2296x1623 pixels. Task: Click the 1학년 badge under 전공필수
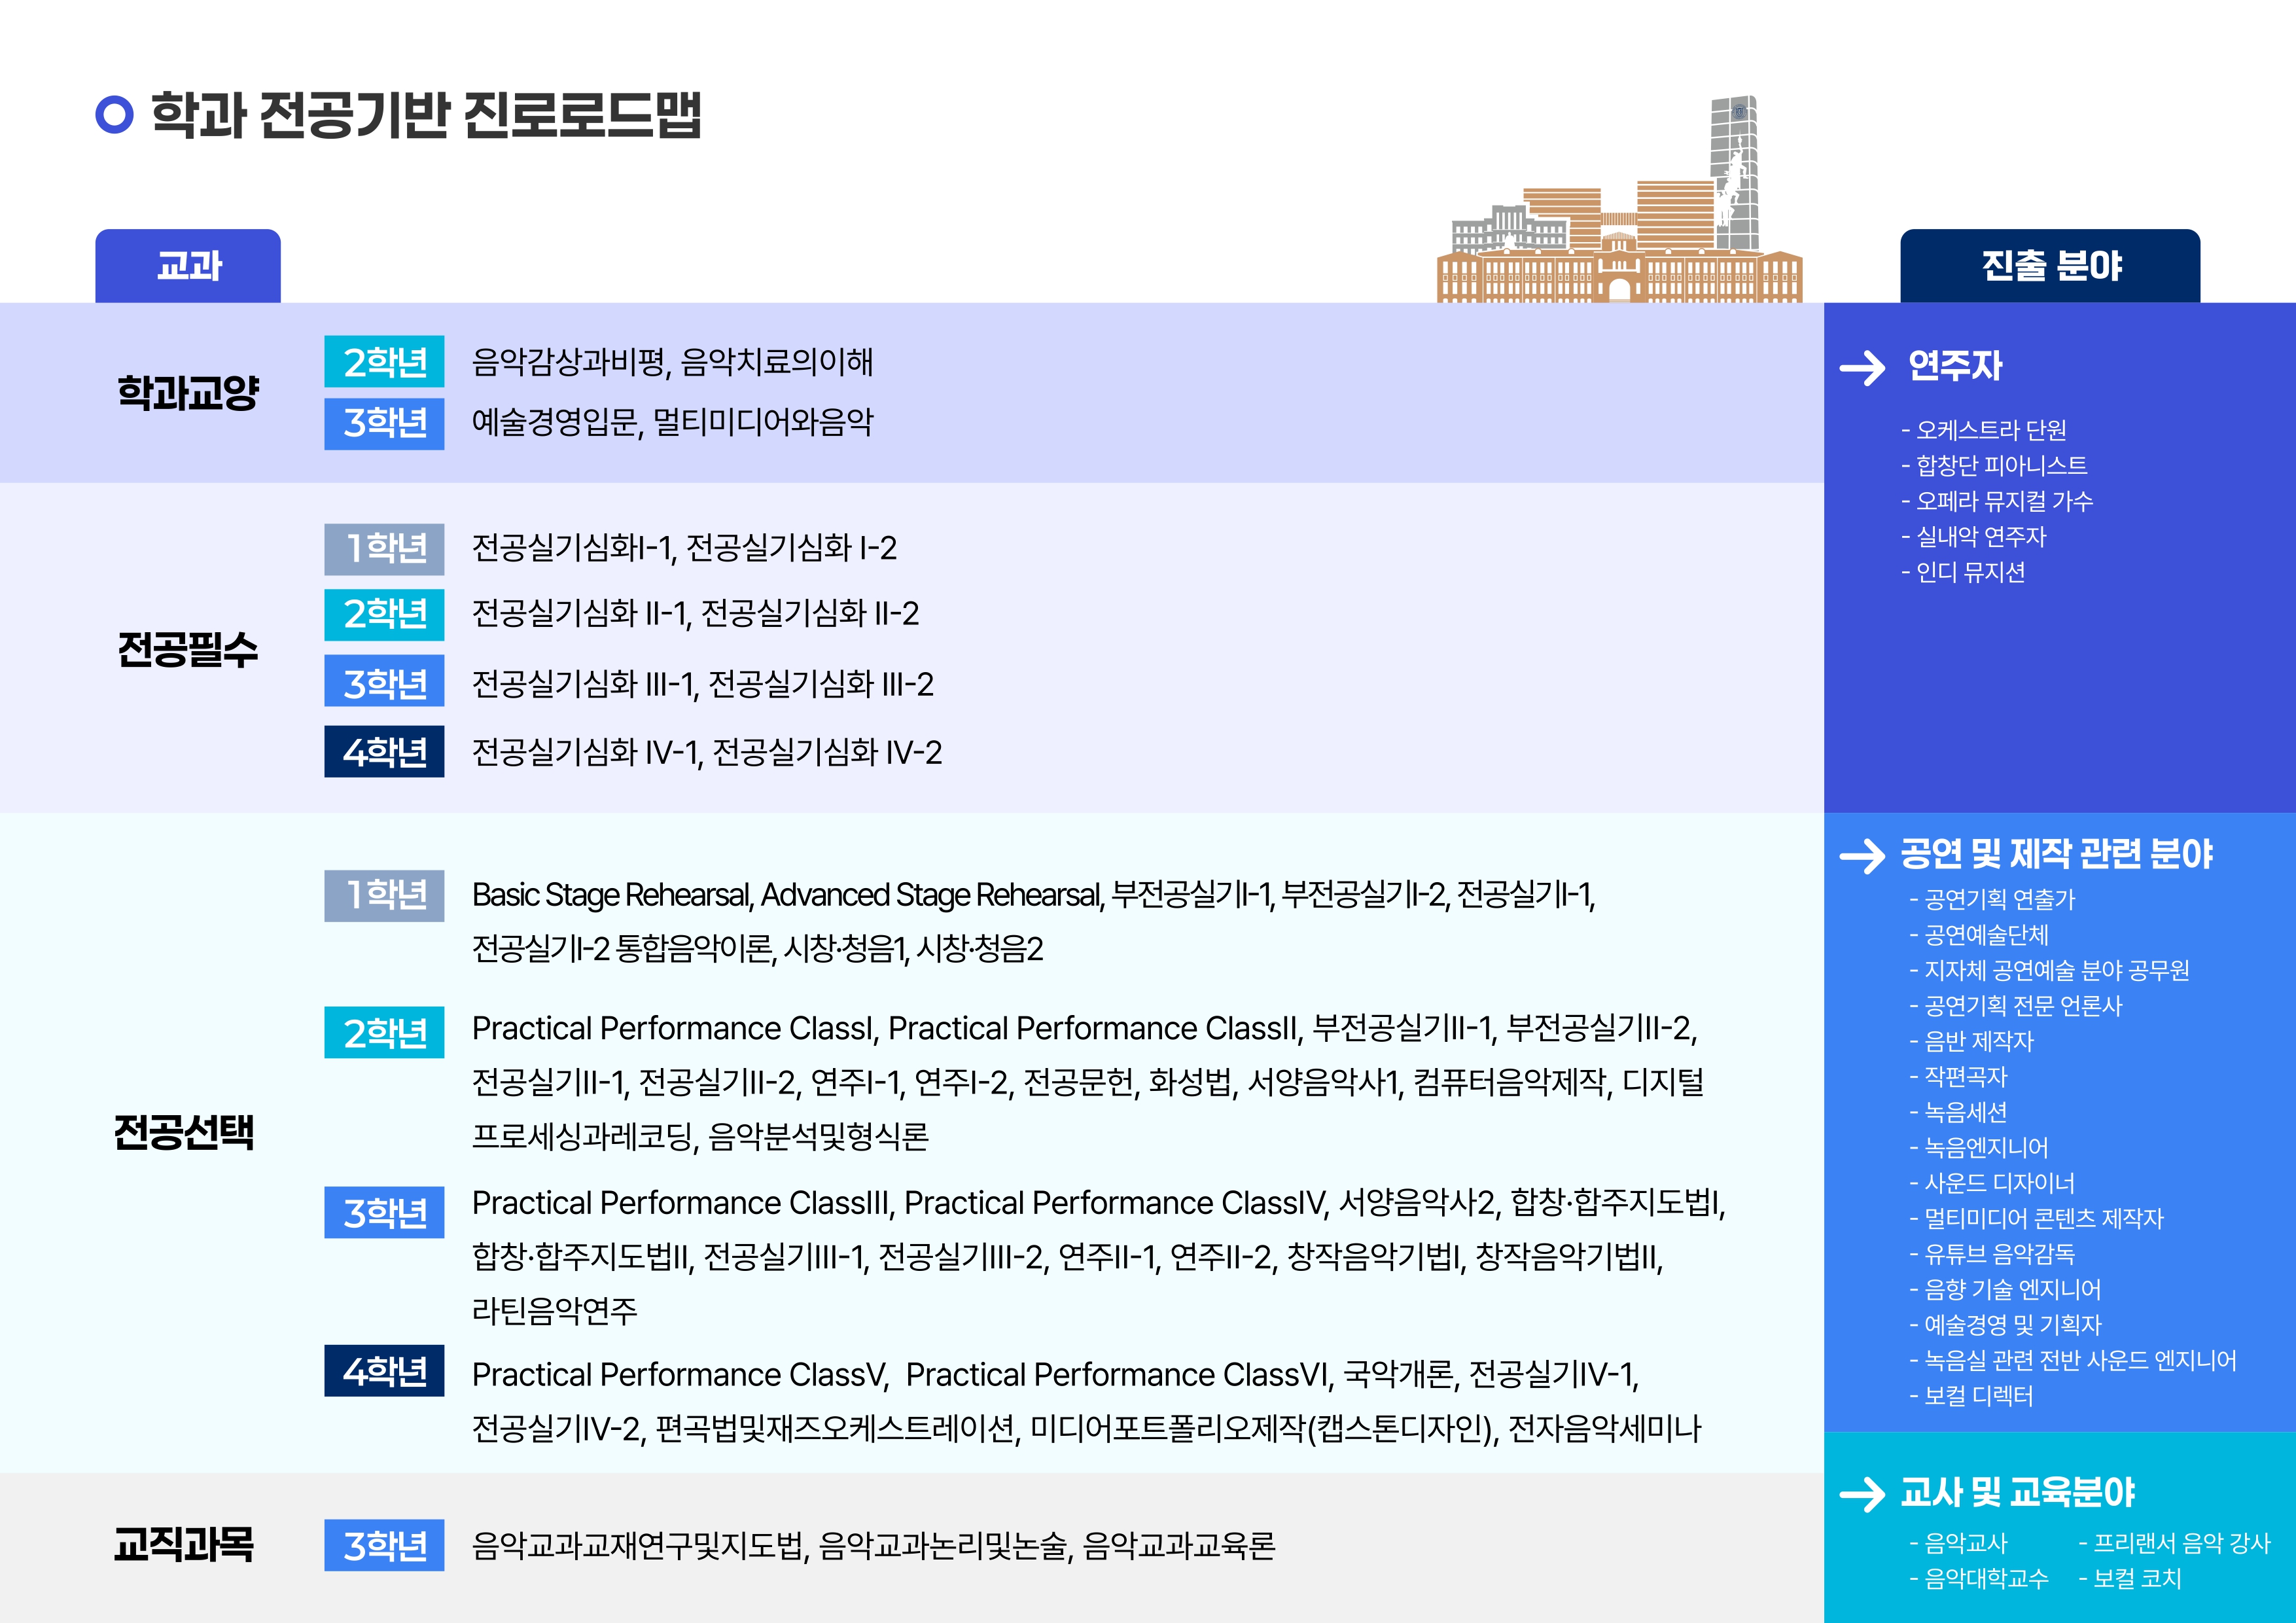point(384,548)
